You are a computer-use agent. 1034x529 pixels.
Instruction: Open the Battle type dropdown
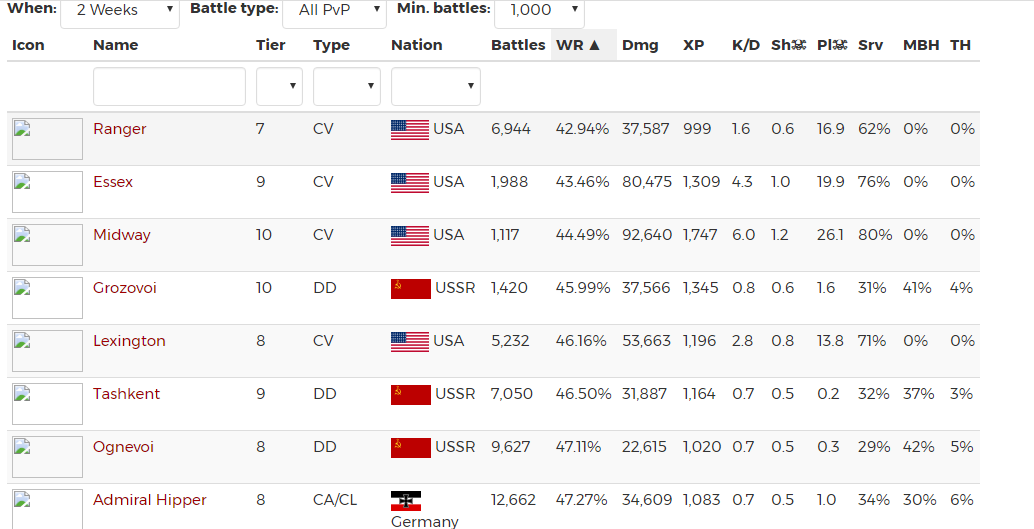[334, 11]
